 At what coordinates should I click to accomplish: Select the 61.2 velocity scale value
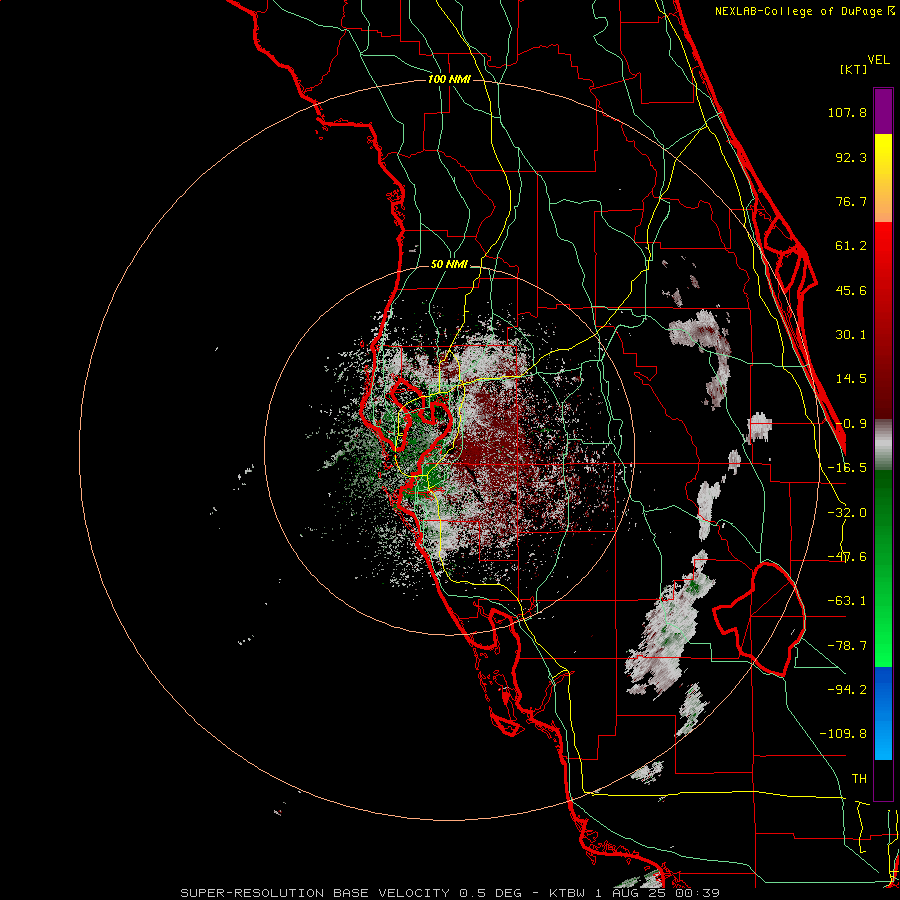[x=851, y=246]
